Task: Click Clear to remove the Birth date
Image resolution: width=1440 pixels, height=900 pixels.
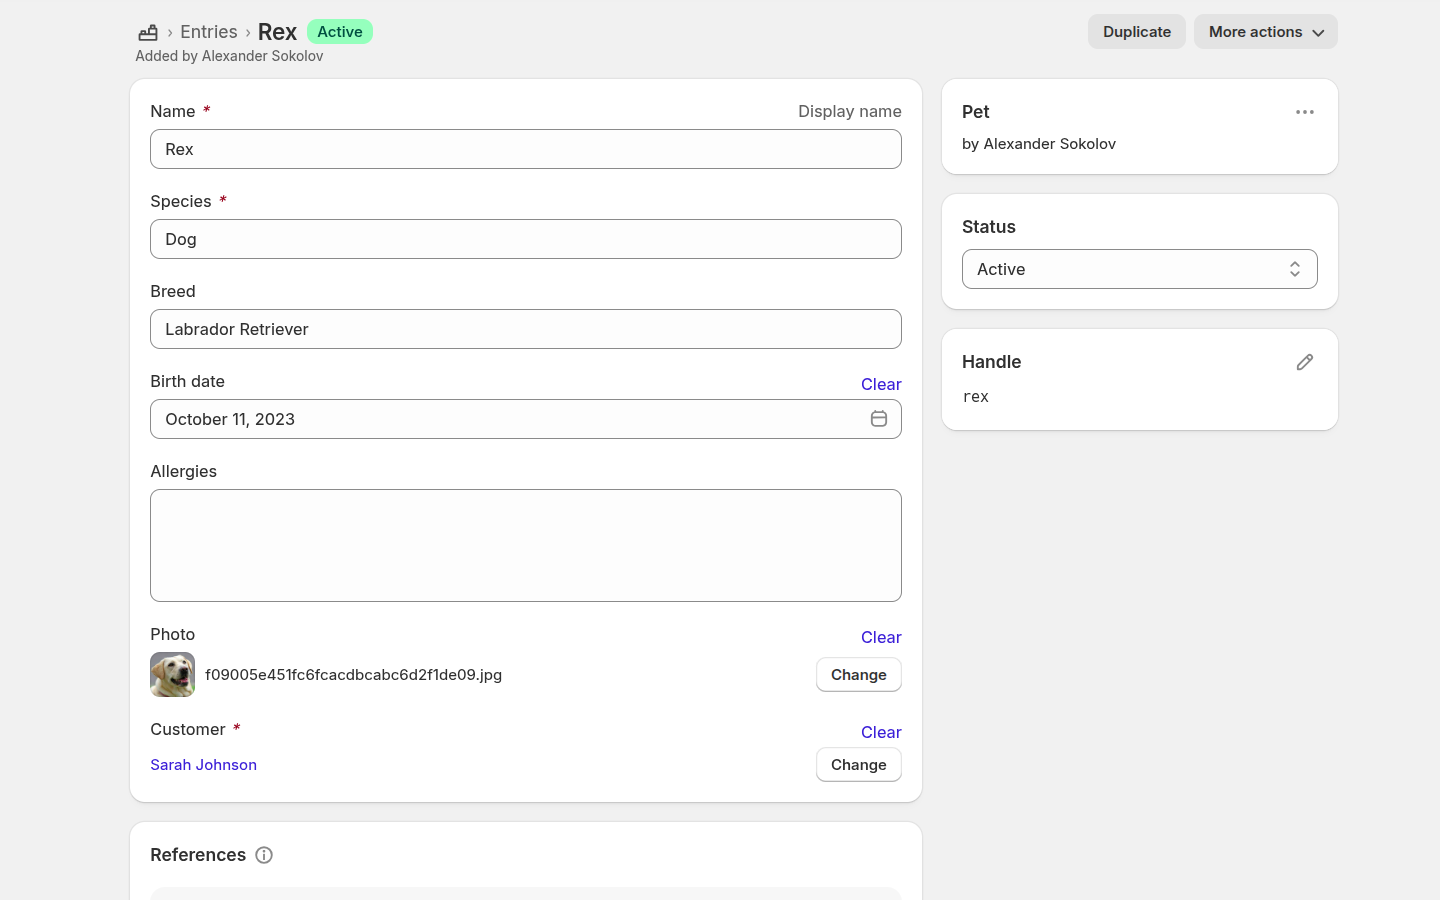Action: click(881, 384)
